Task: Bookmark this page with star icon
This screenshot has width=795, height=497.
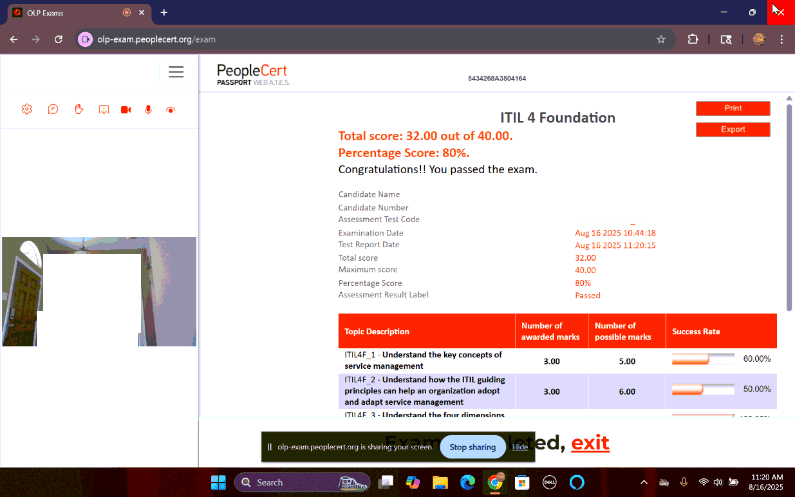Action: click(x=661, y=39)
